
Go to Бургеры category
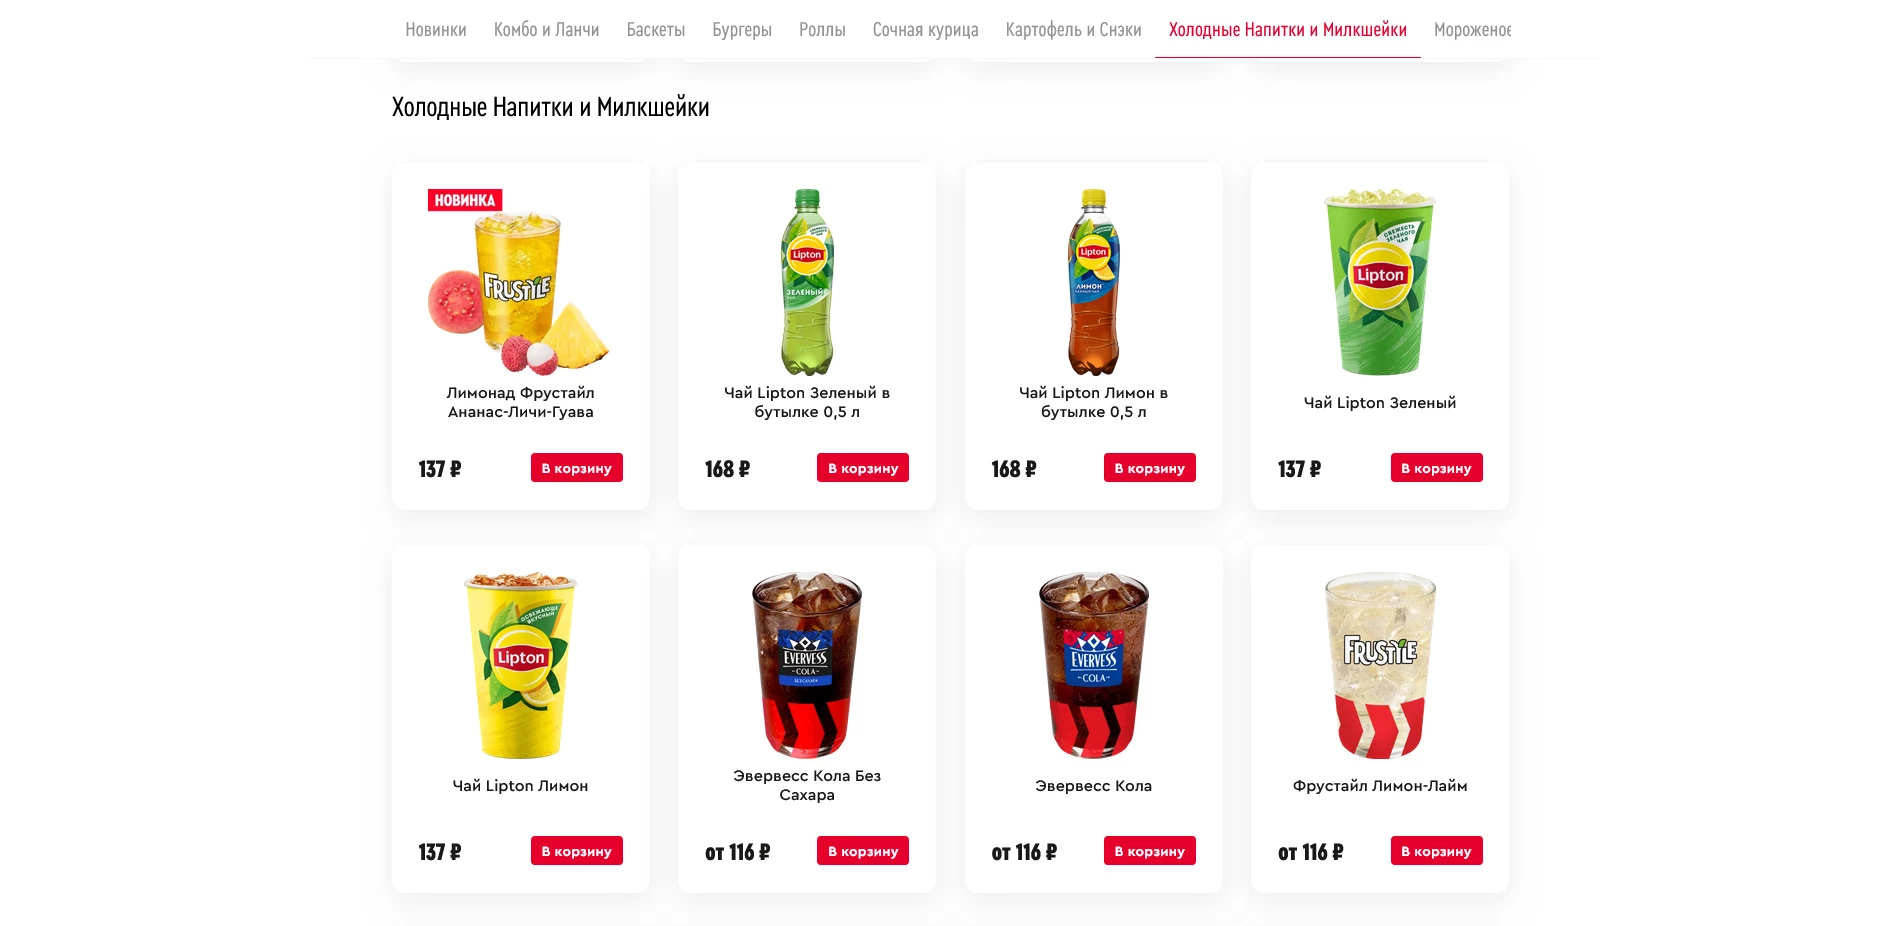click(x=741, y=30)
